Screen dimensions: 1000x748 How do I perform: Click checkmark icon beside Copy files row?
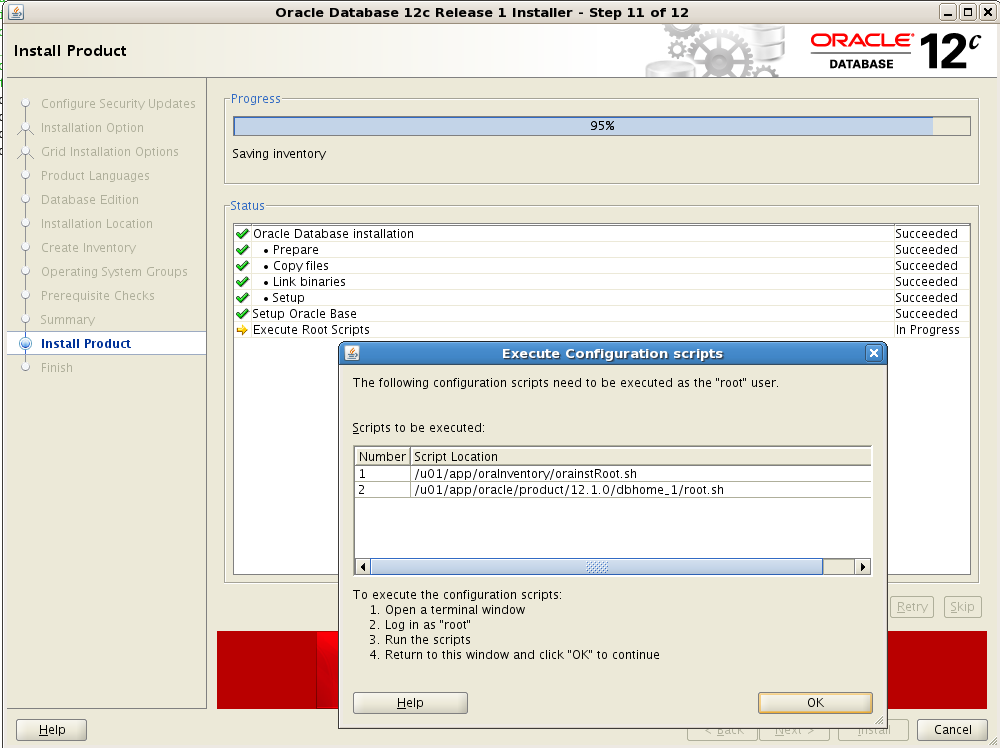pos(241,265)
